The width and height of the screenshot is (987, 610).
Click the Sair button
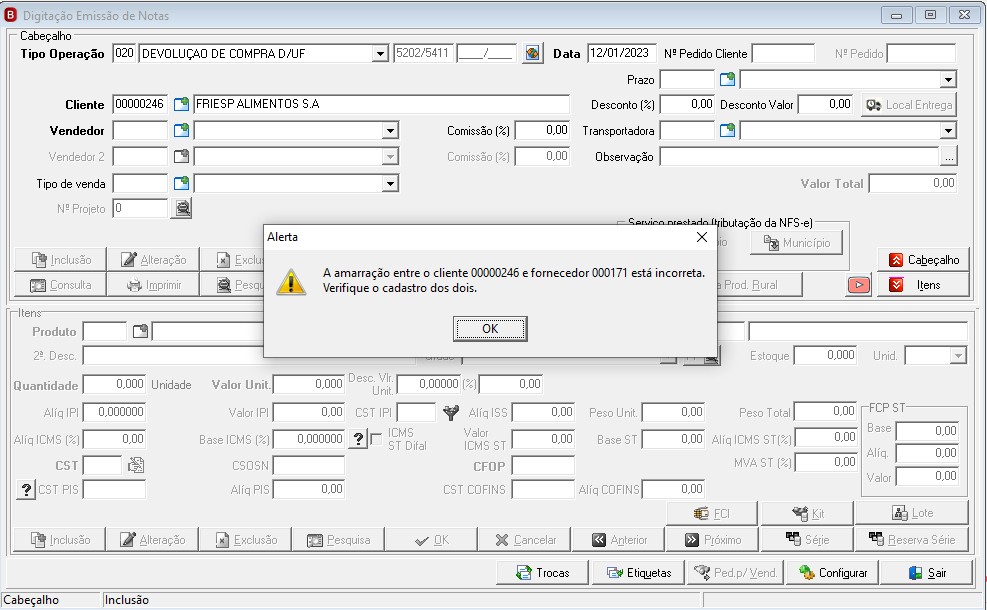tap(925, 573)
